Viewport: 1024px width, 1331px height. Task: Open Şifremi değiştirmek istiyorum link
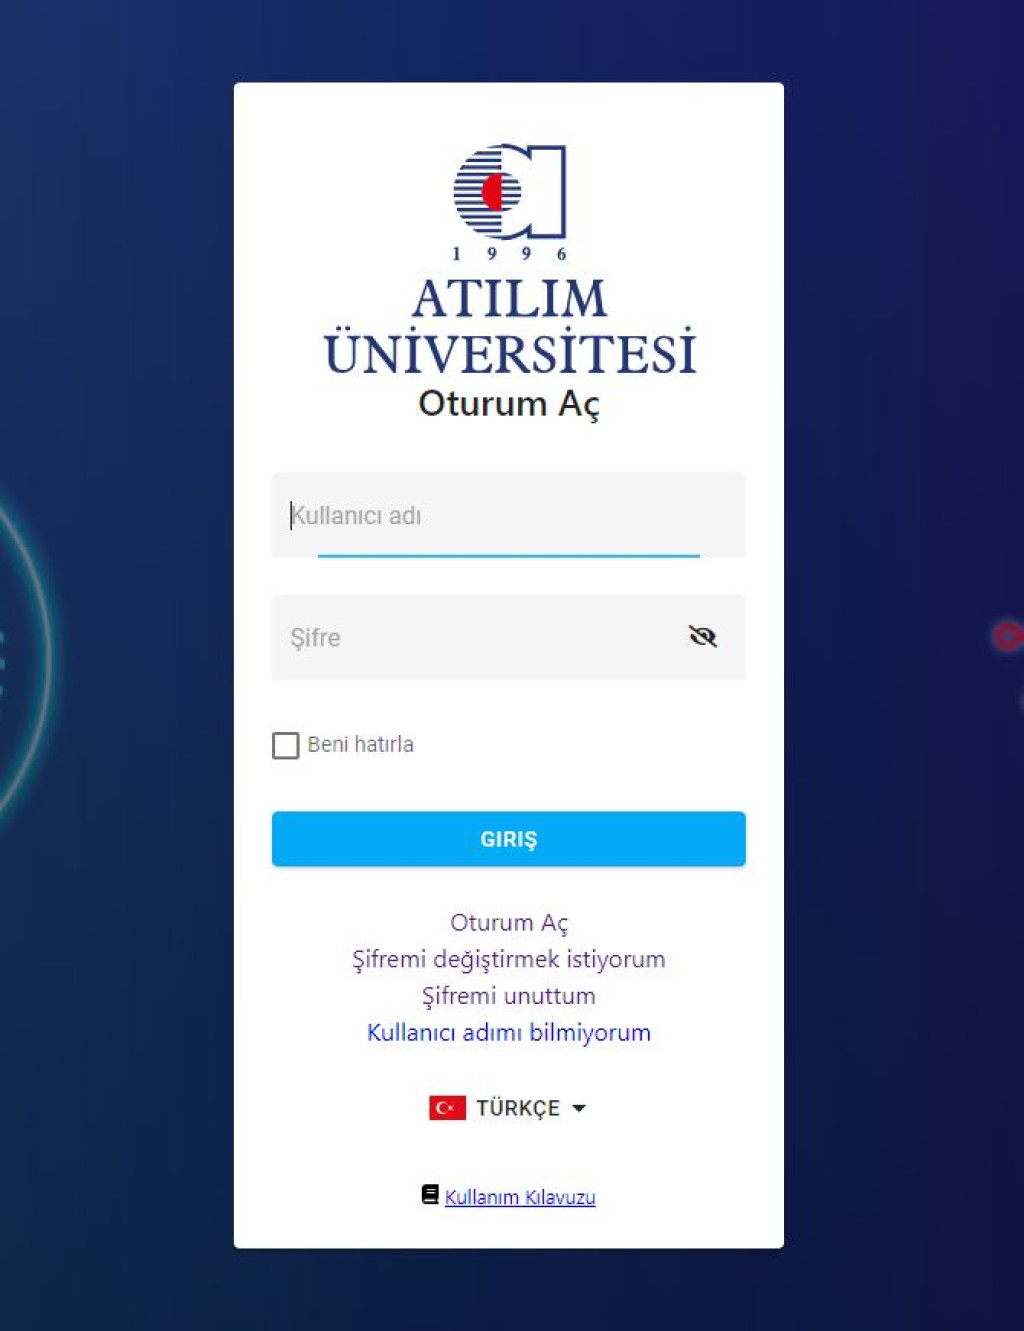[x=508, y=959]
